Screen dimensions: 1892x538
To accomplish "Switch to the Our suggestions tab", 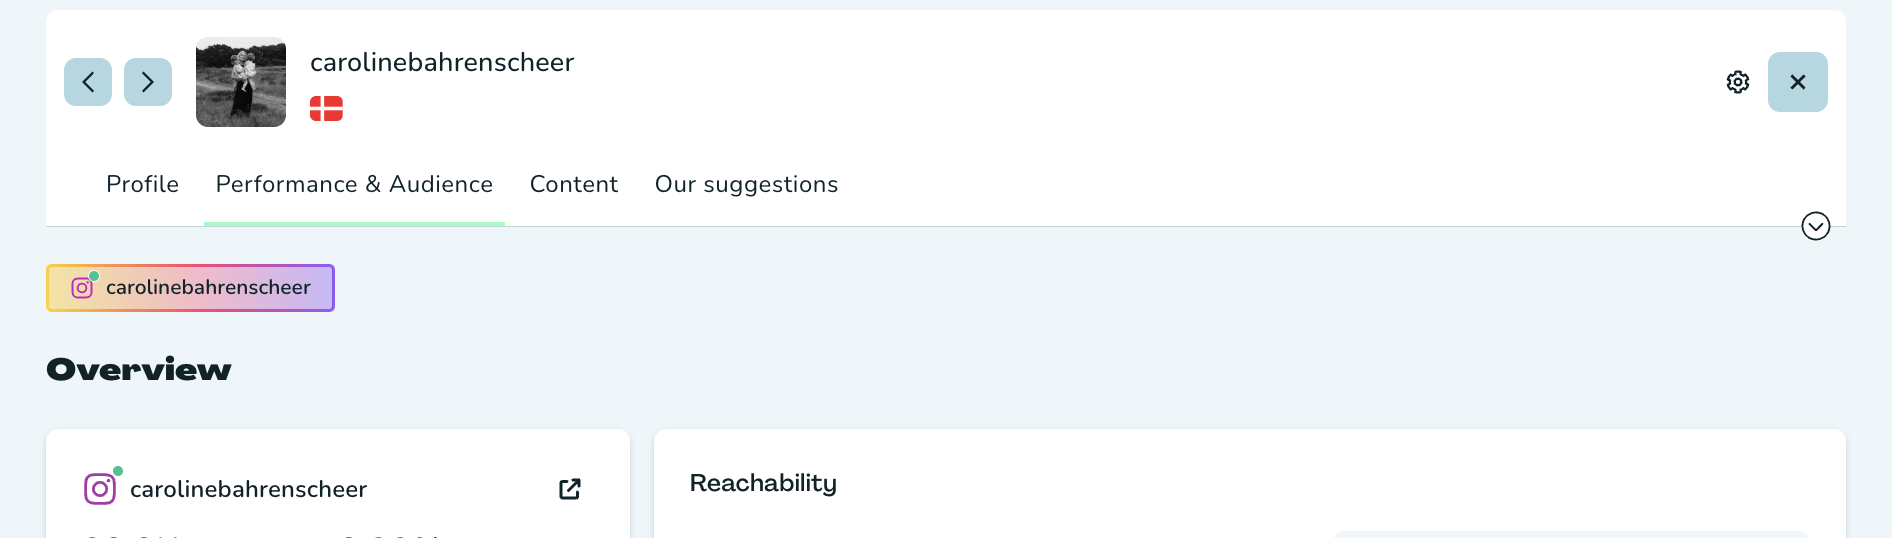I will coord(746,185).
